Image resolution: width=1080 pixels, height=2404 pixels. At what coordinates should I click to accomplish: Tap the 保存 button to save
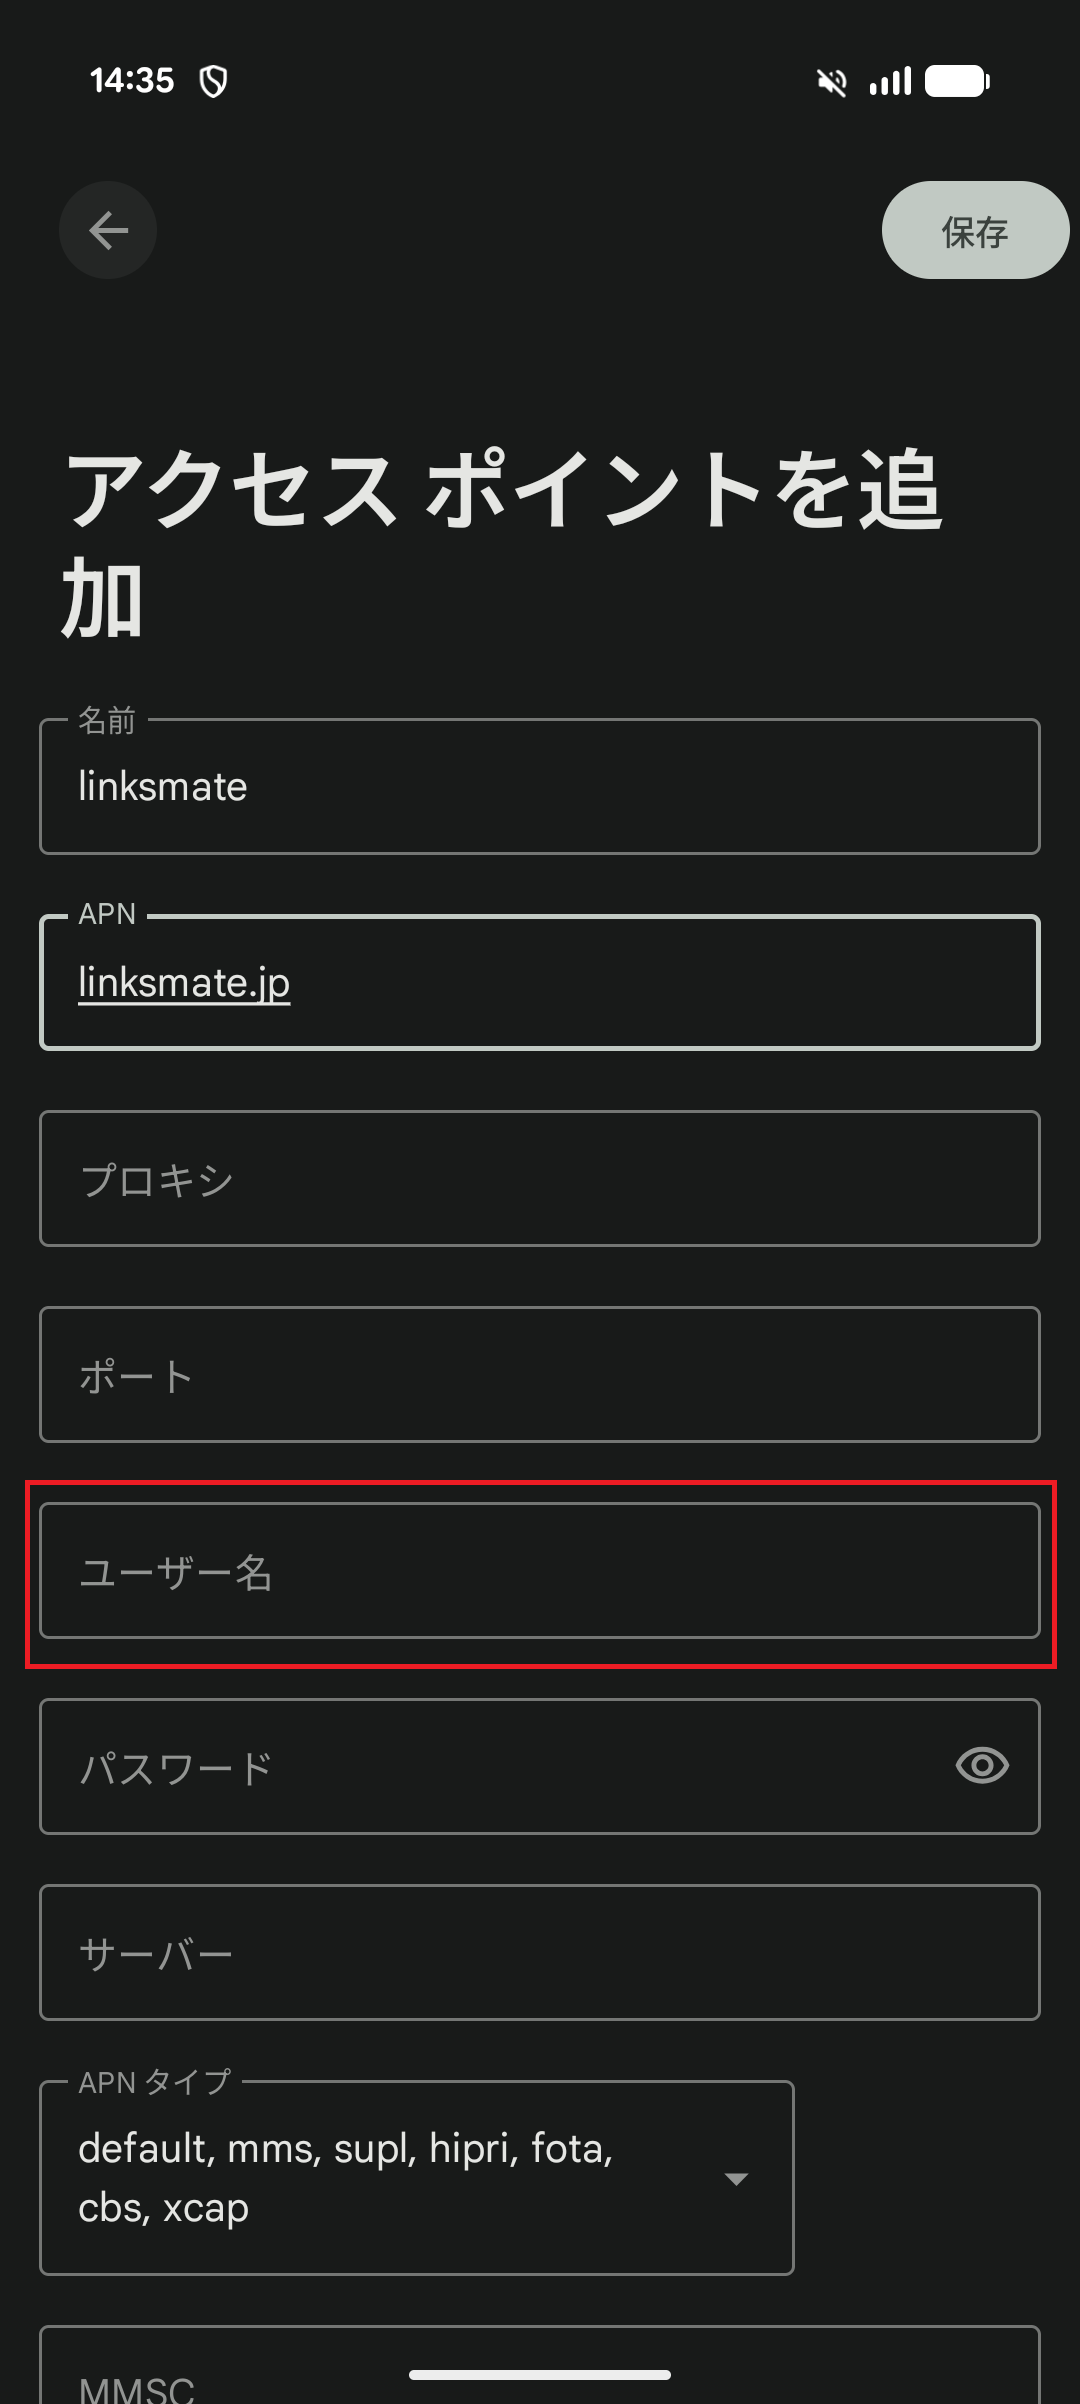pos(973,229)
